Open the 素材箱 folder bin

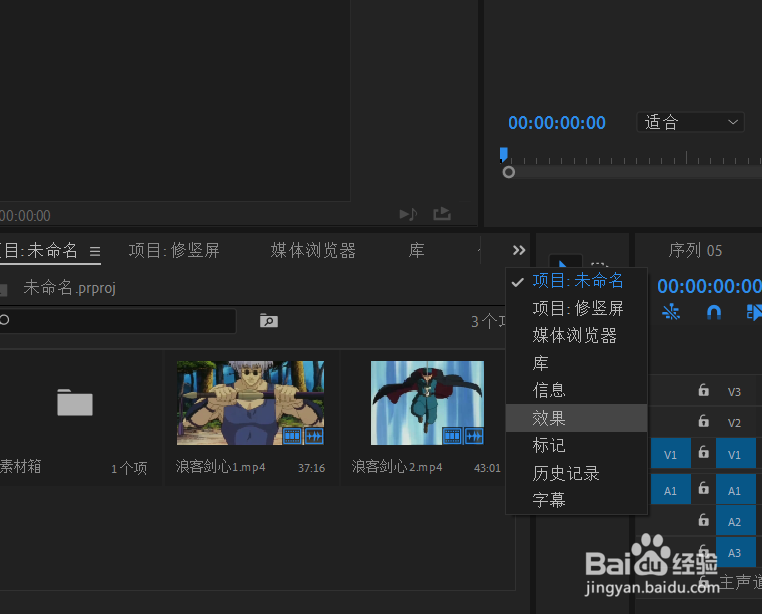click(x=75, y=402)
